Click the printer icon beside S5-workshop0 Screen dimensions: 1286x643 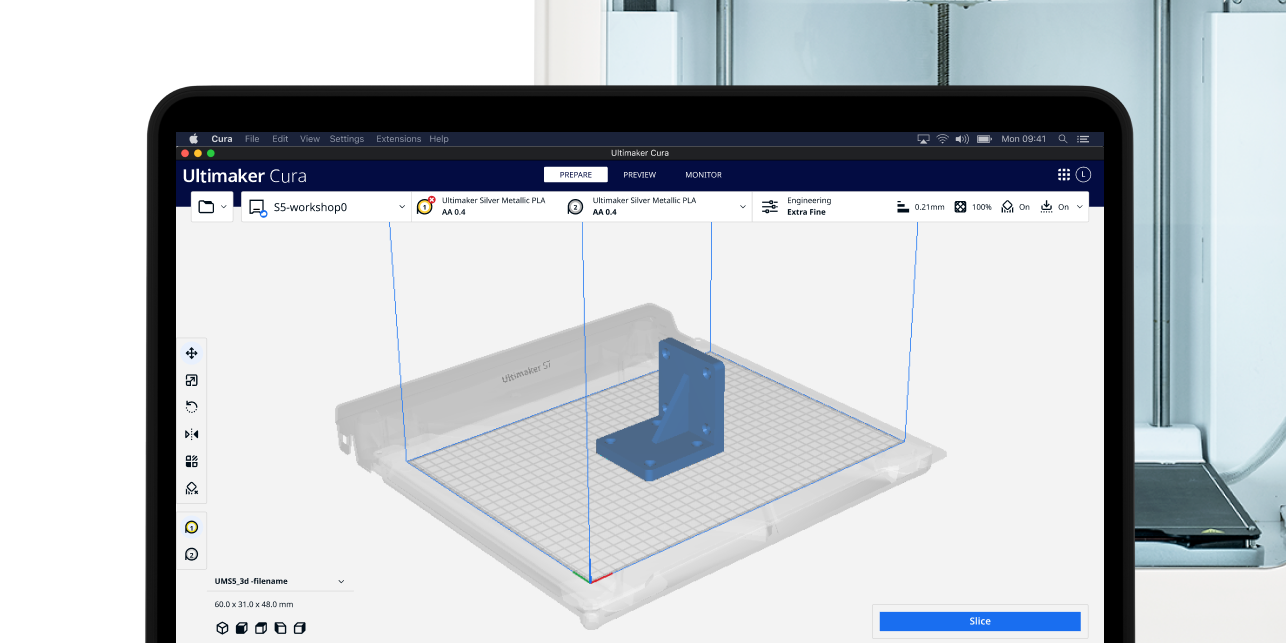click(257, 207)
